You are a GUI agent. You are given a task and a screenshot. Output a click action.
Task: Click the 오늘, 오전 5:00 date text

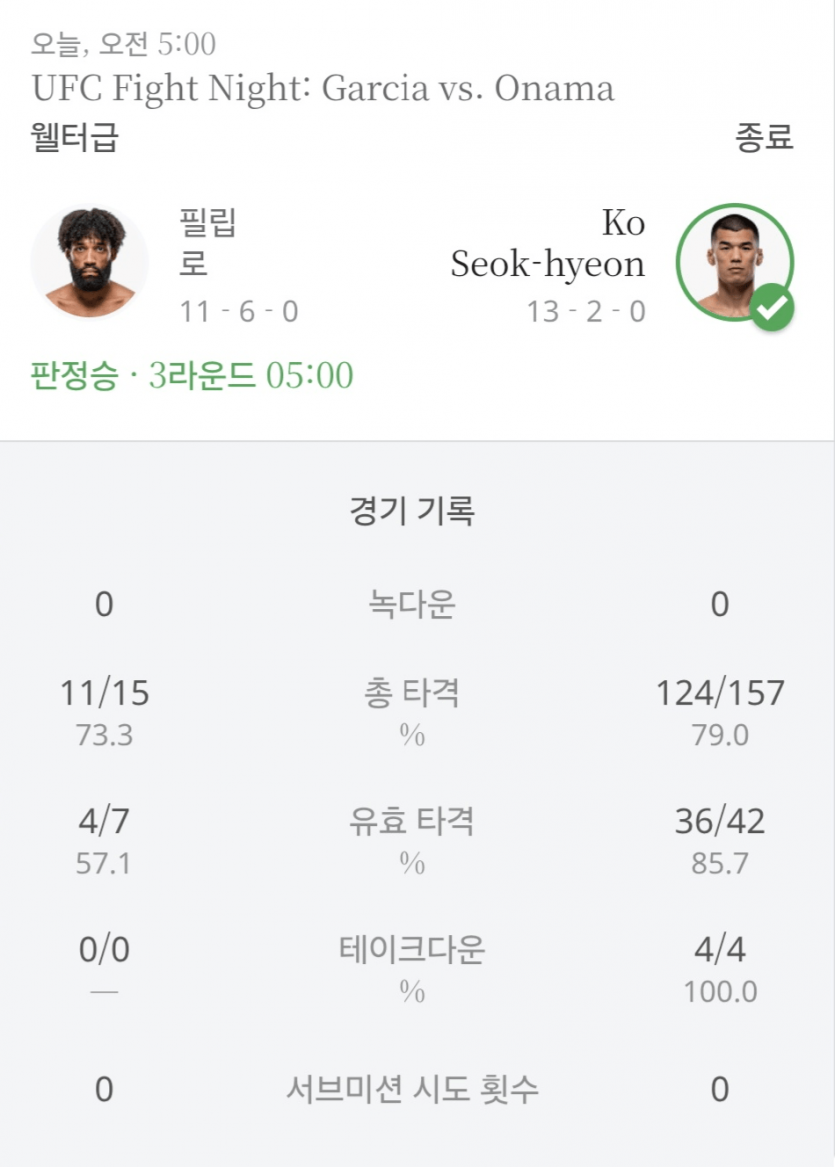pyautogui.click(x=123, y=44)
